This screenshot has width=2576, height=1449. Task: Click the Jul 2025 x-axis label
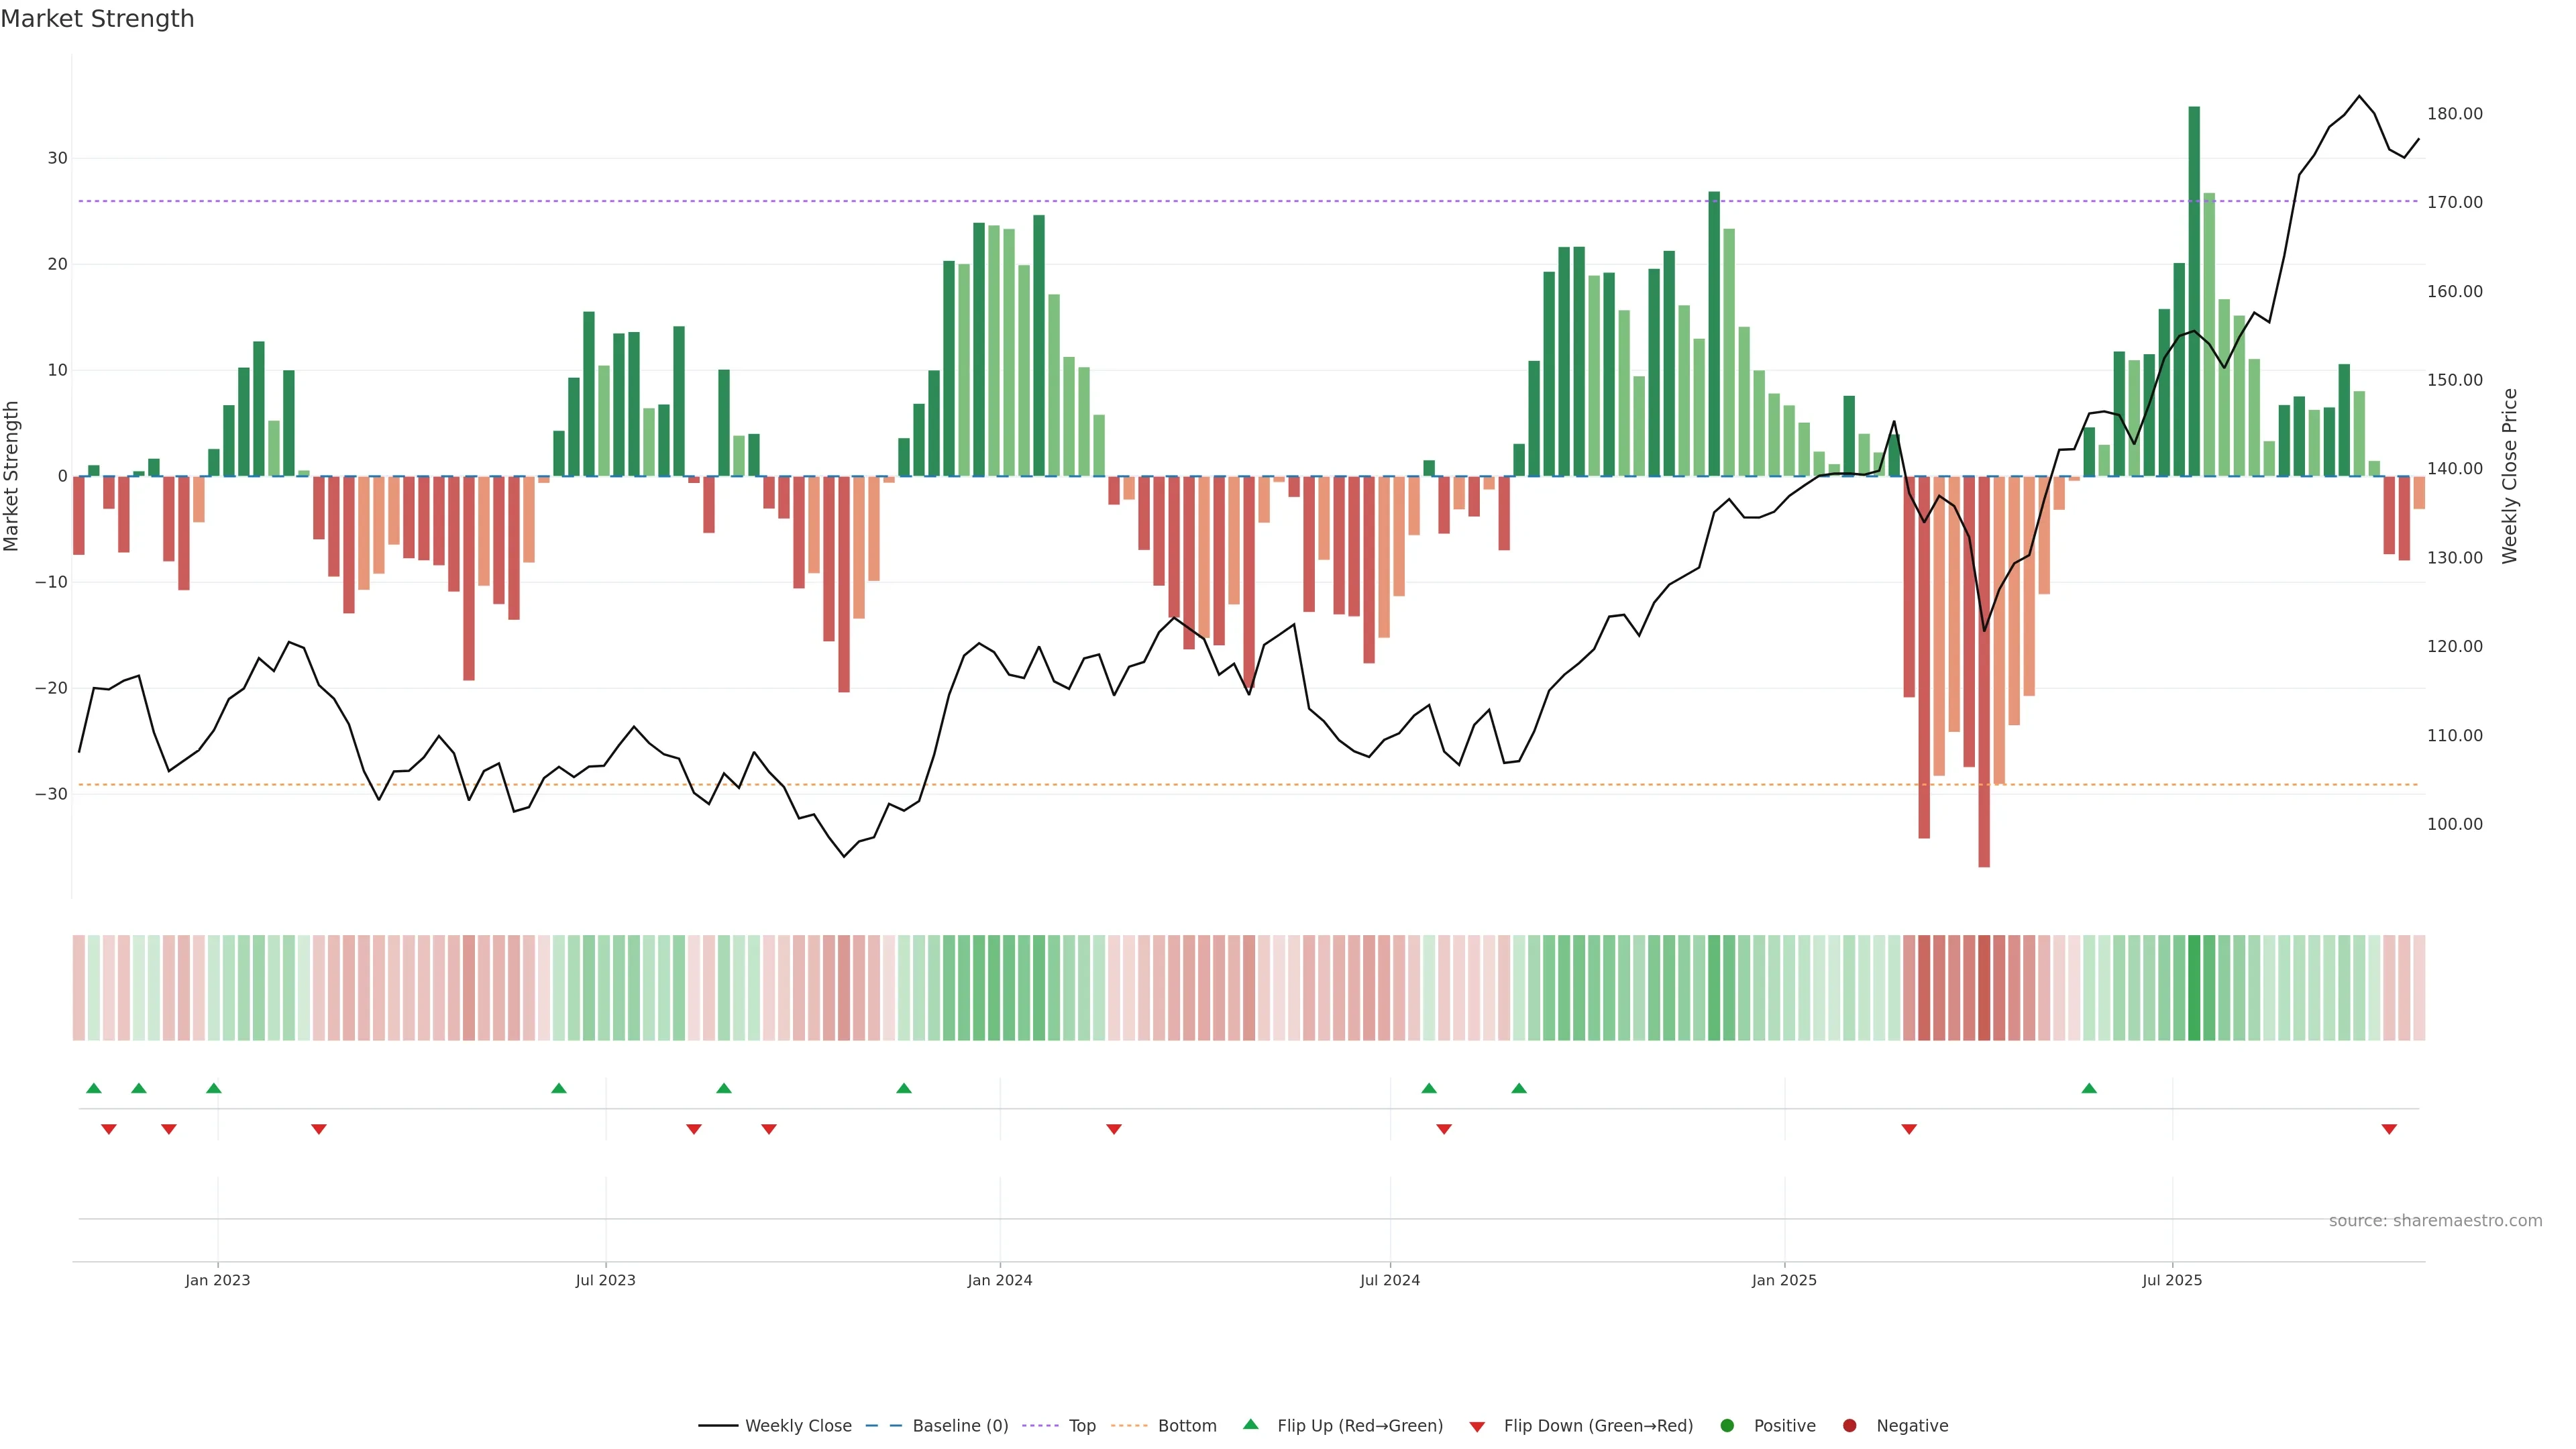click(x=2171, y=1280)
